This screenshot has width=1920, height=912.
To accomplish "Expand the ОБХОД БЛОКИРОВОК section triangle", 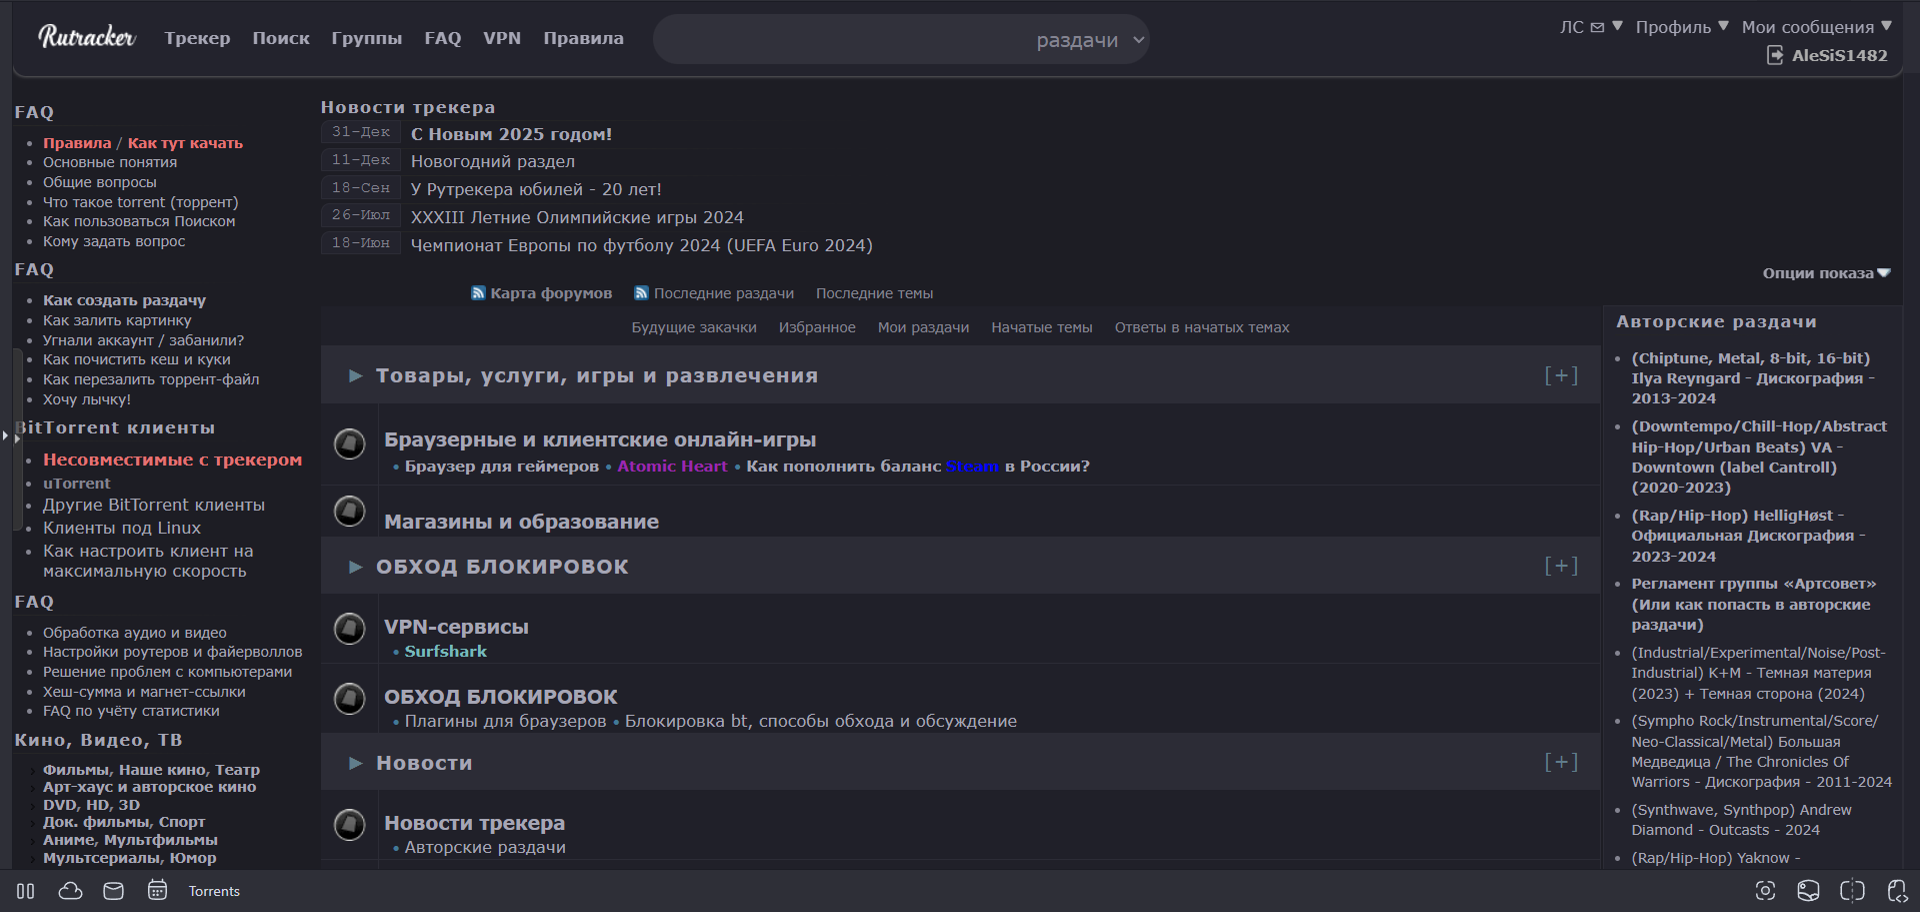I will coord(355,566).
